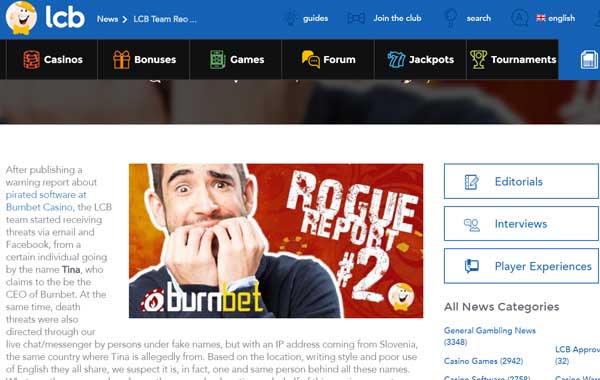Image resolution: width=600 pixels, height=380 pixels.
Task: Click the circular language globe icon
Action: coord(520,18)
